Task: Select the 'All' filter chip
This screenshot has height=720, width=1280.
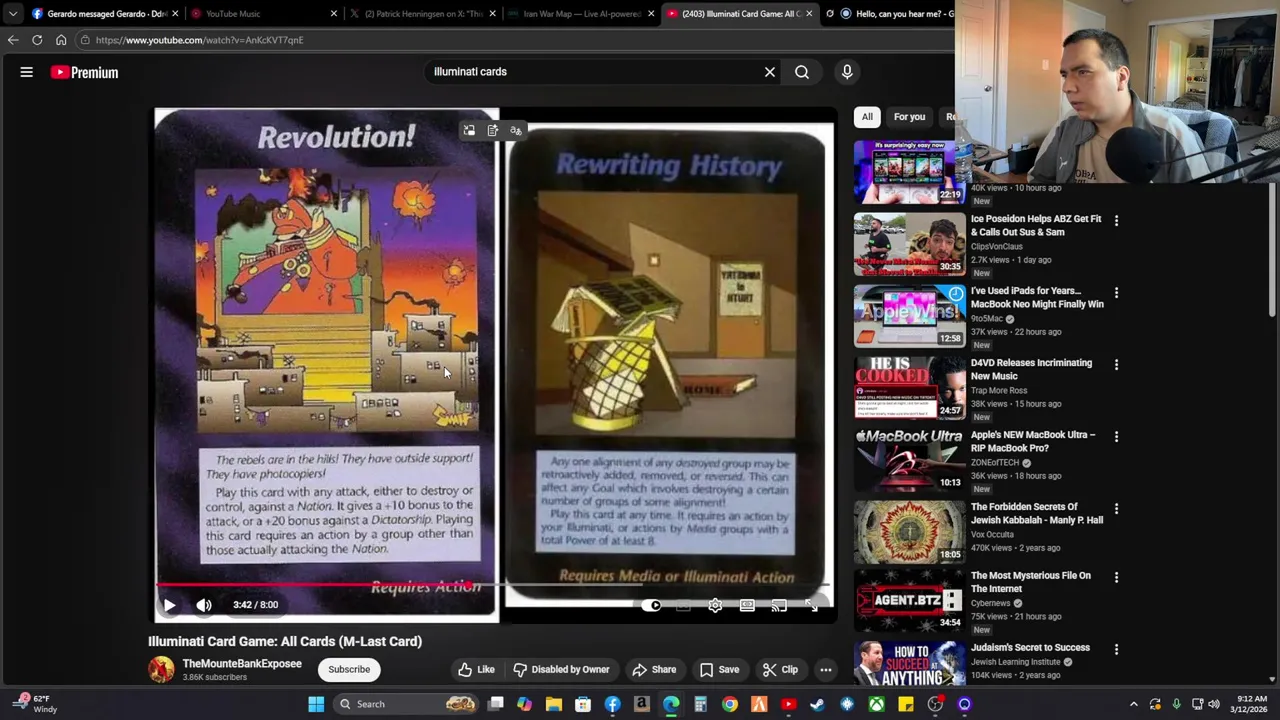Action: coord(867,117)
